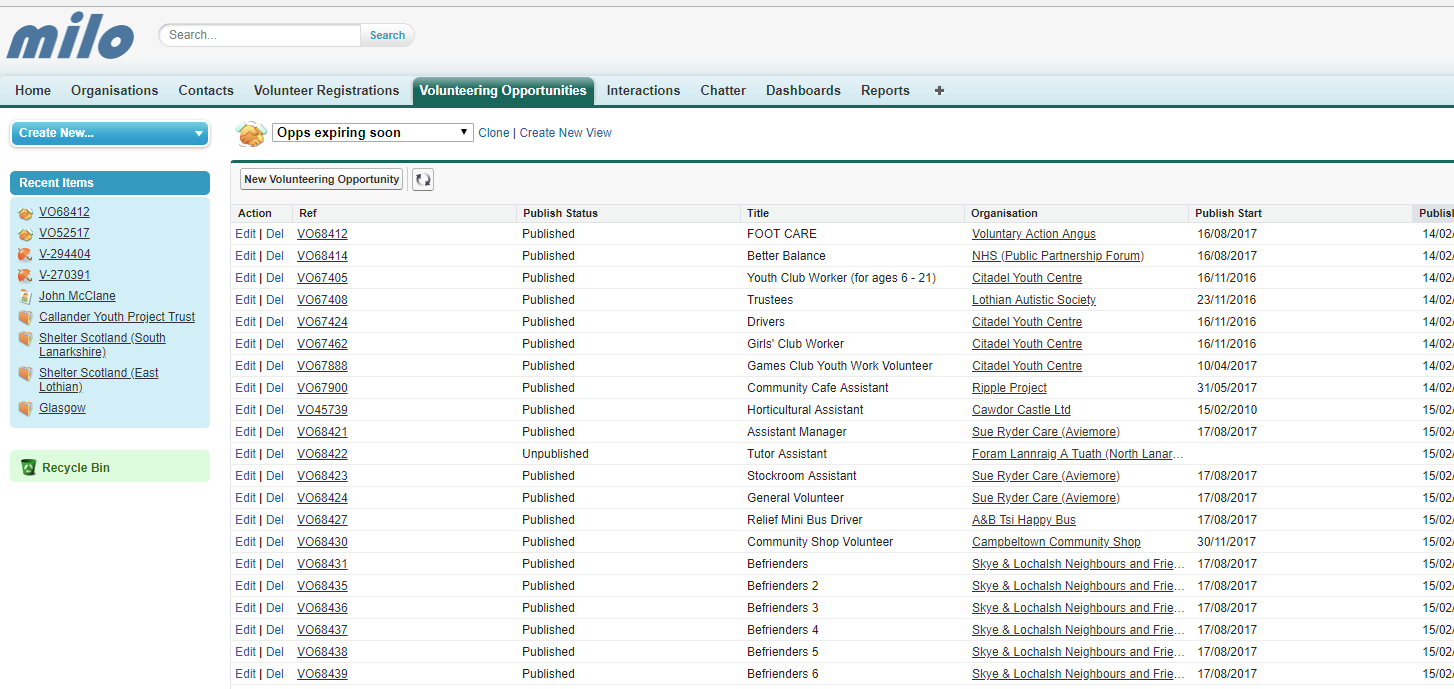The height and width of the screenshot is (689, 1454).
Task: Open Lothian Autistic Society link
Action: (1034, 300)
